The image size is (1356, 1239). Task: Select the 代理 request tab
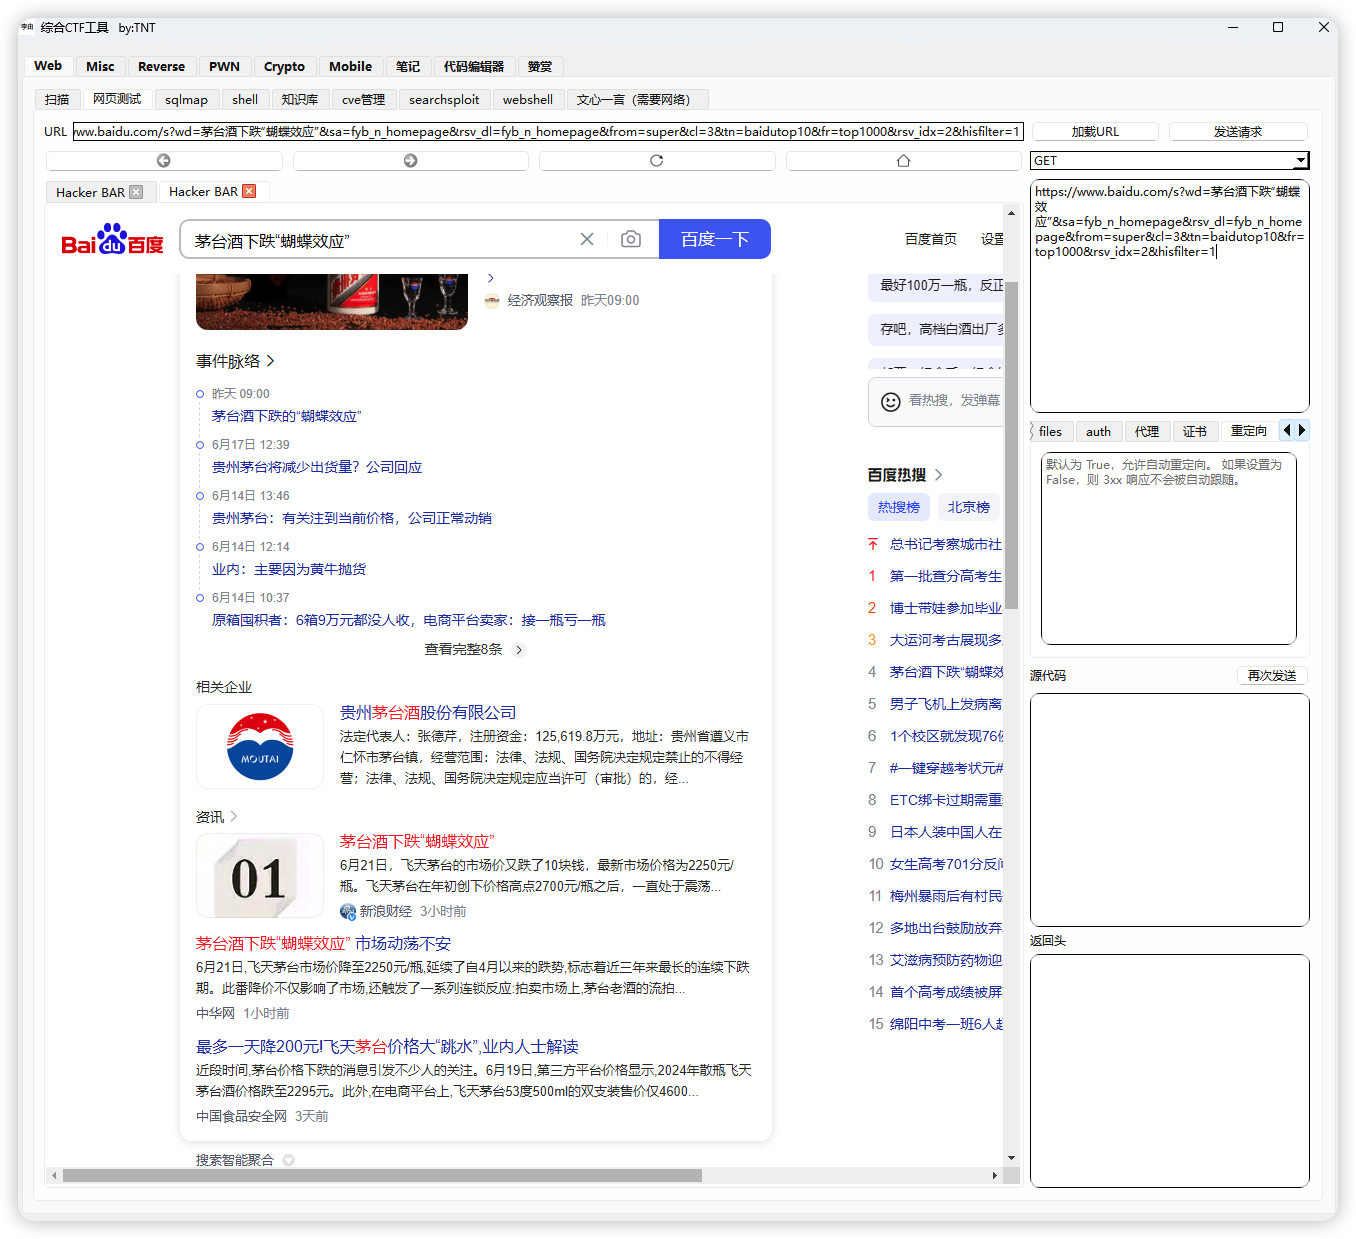point(1147,431)
